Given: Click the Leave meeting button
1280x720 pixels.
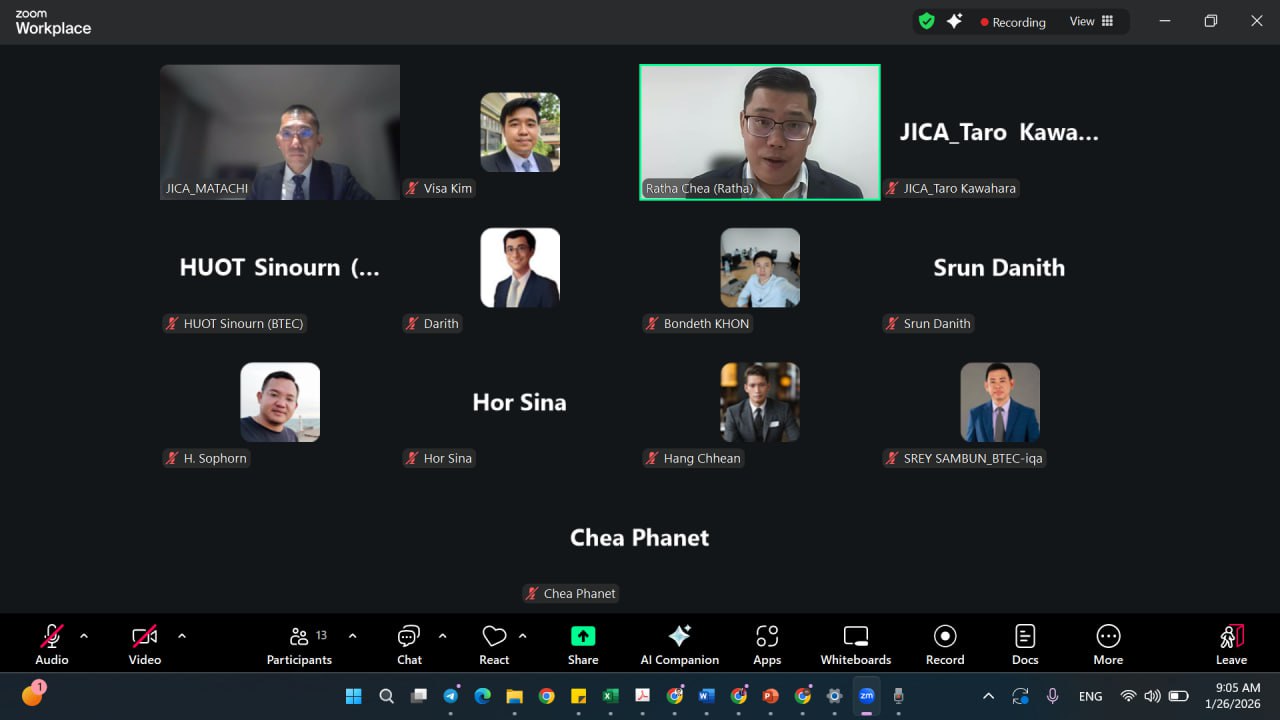Looking at the screenshot, I should pos(1231,645).
